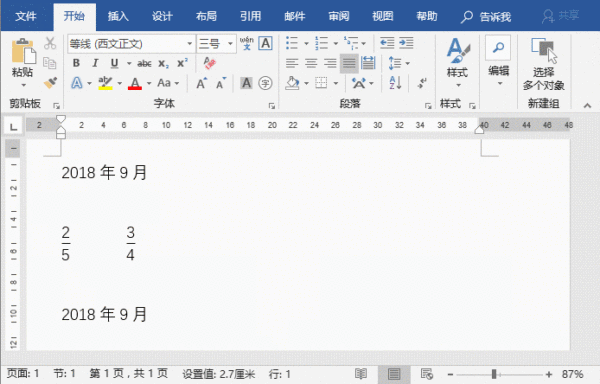Switch to Web Layout view icon
The image size is (600, 384).
pos(426,374)
